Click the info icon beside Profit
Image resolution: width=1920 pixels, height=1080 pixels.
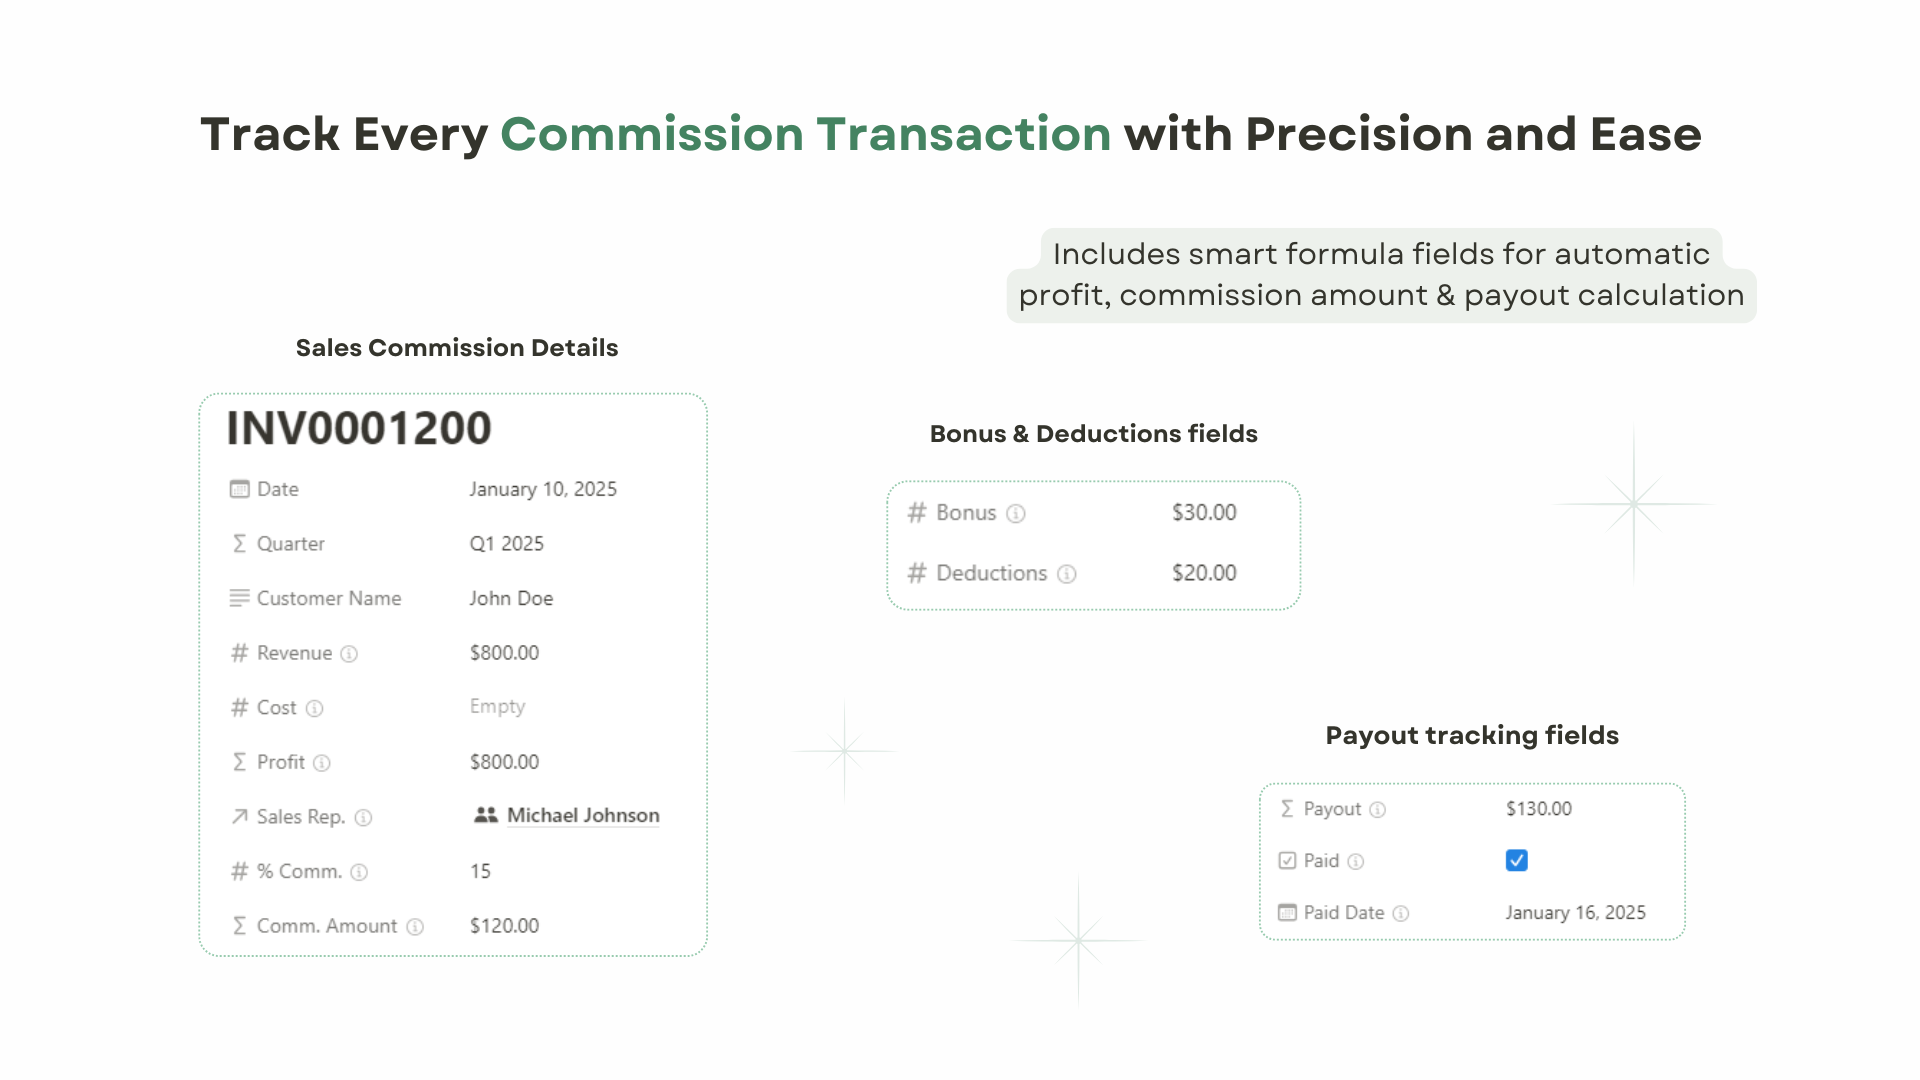[x=321, y=763]
